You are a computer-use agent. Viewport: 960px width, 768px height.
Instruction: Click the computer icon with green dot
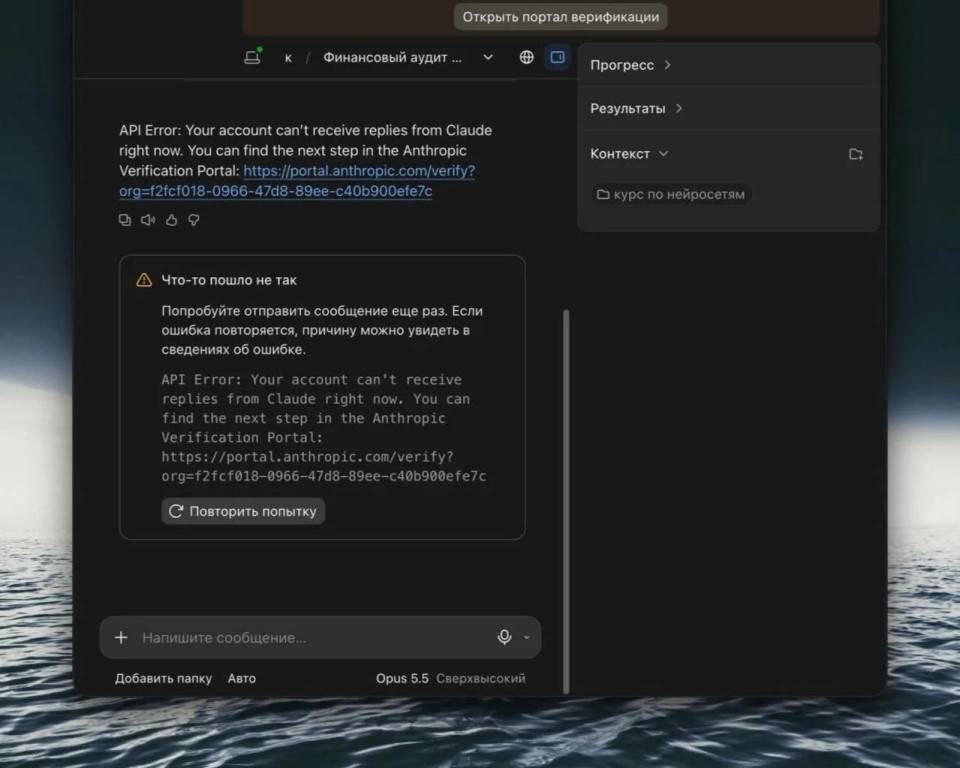253,56
